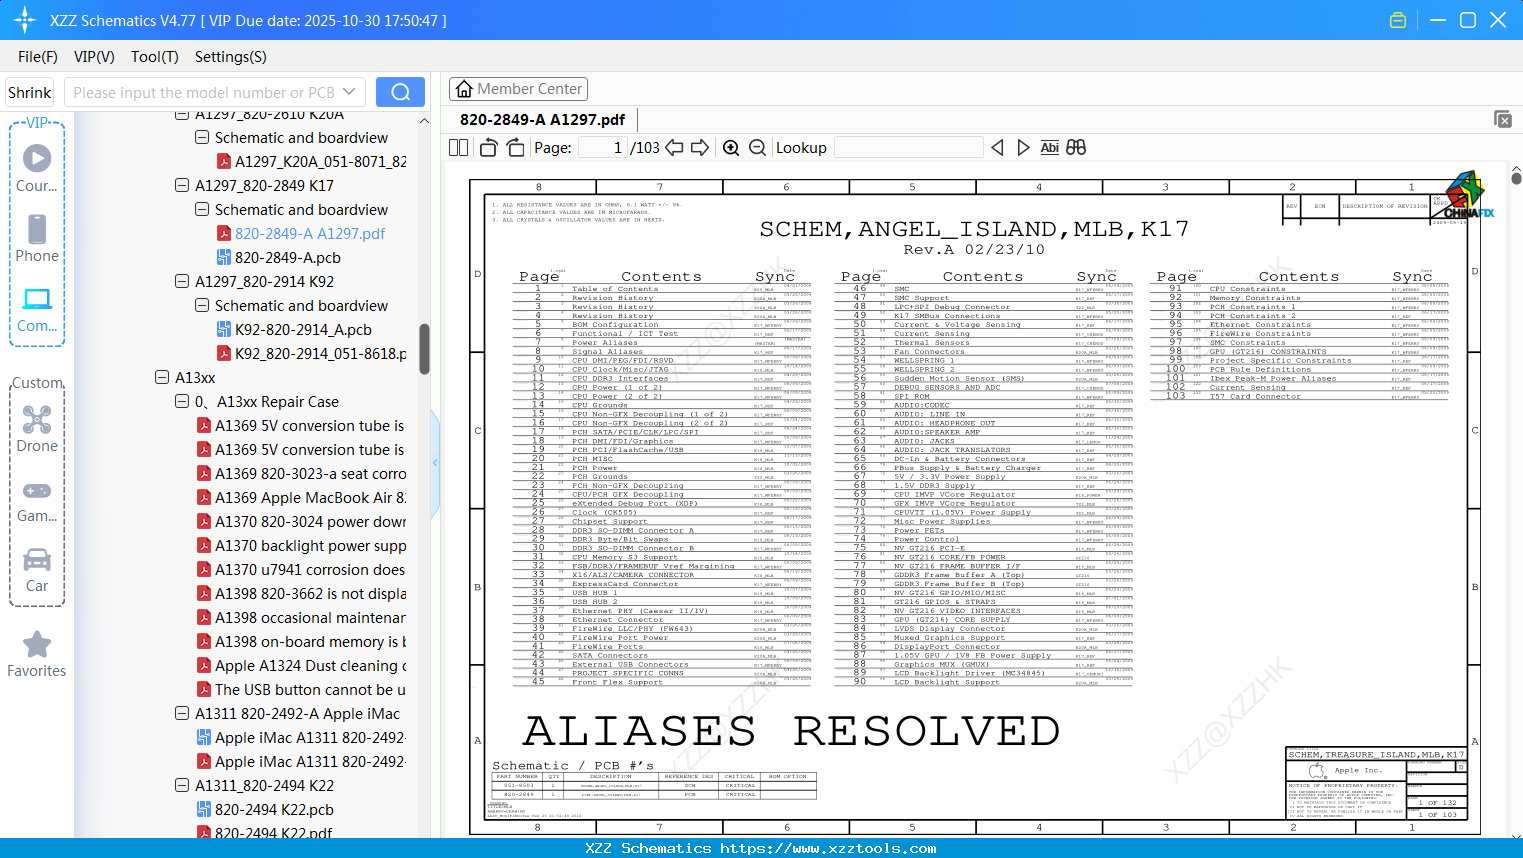Viewport: 1523px width, 858px height.
Task: Open A1398 occasional maintenance case
Action: pyautogui.click(x=310, y=617)
